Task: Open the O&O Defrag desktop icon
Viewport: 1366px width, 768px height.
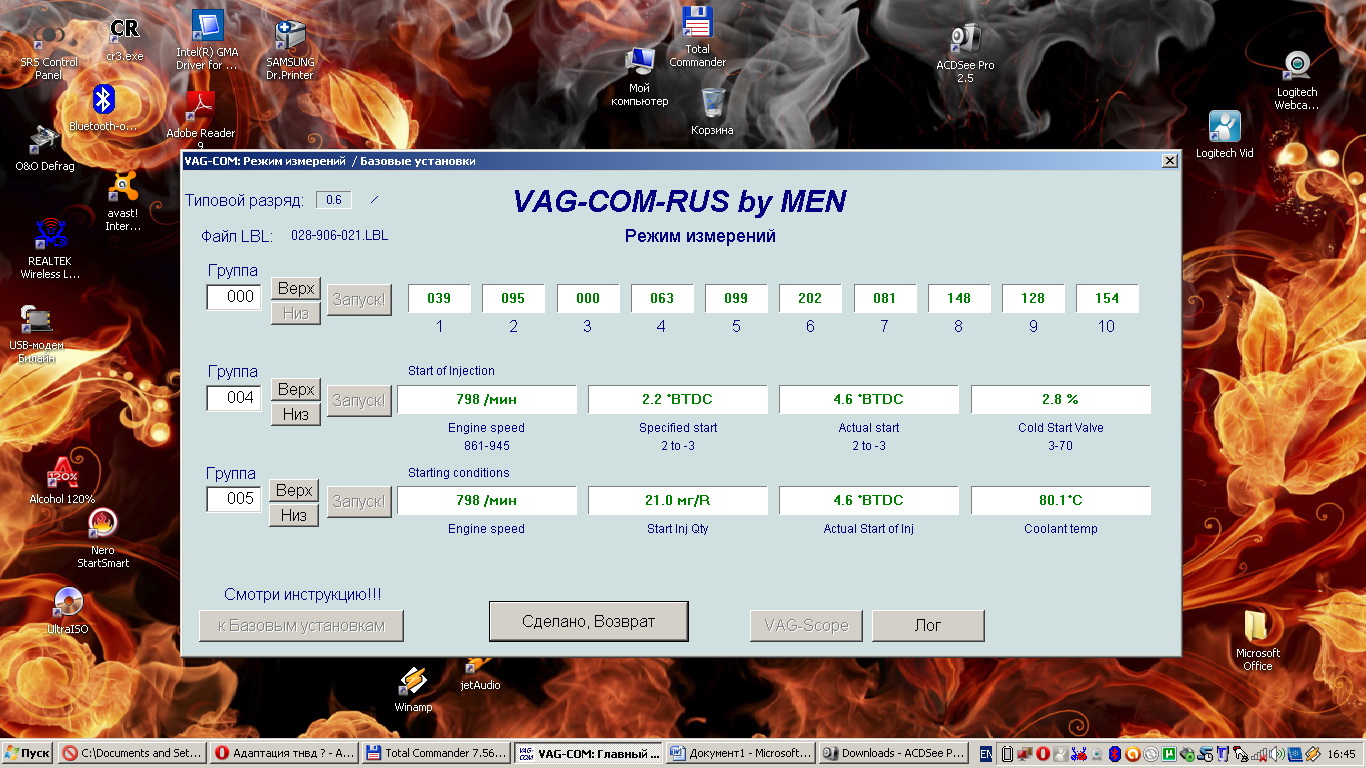Action: [45, 148]
